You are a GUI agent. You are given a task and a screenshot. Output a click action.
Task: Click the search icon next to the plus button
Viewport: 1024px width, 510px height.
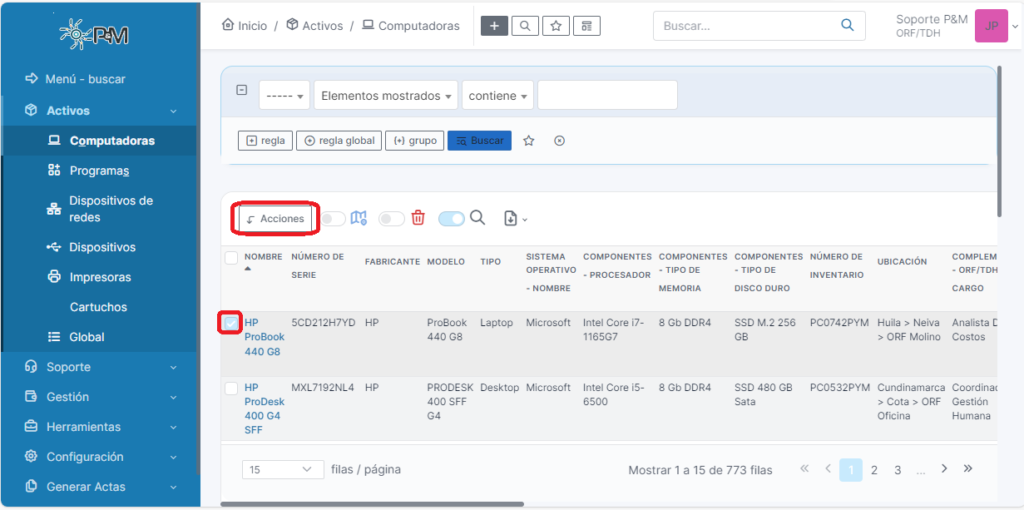pos(525,26)
